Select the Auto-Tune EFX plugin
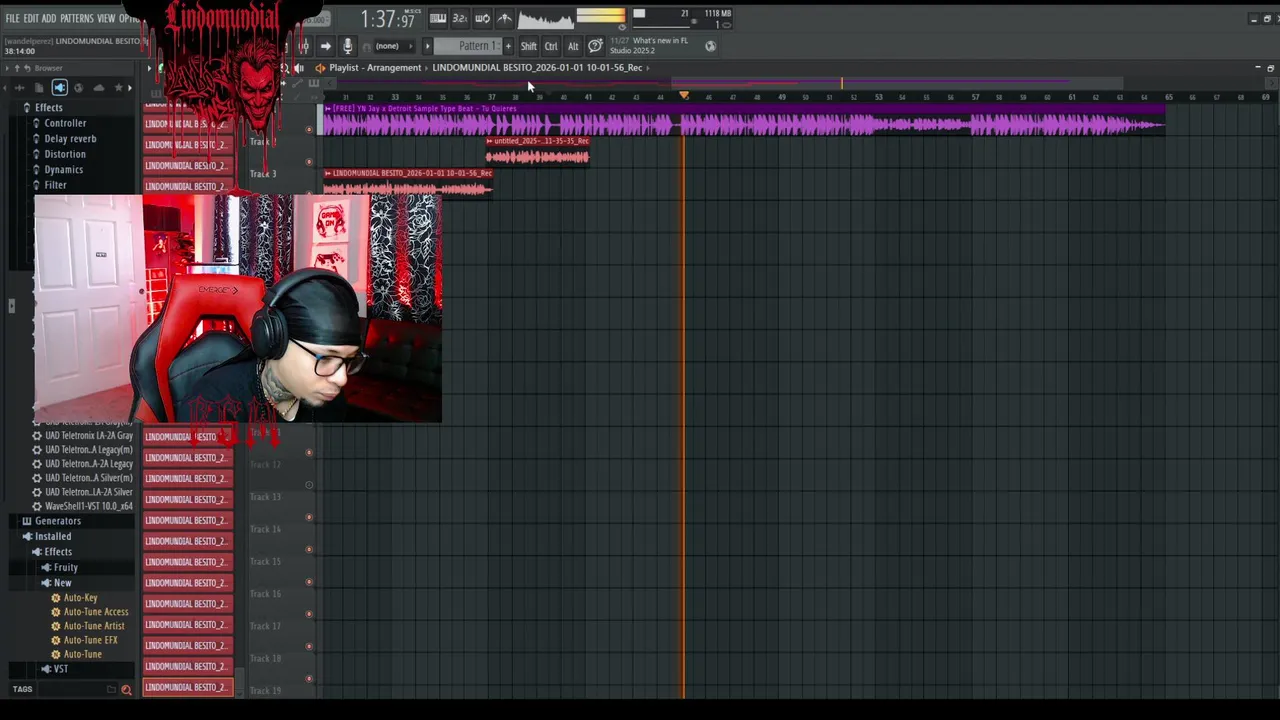Viewport: 1280px width, 720px height. pos(90,640)
